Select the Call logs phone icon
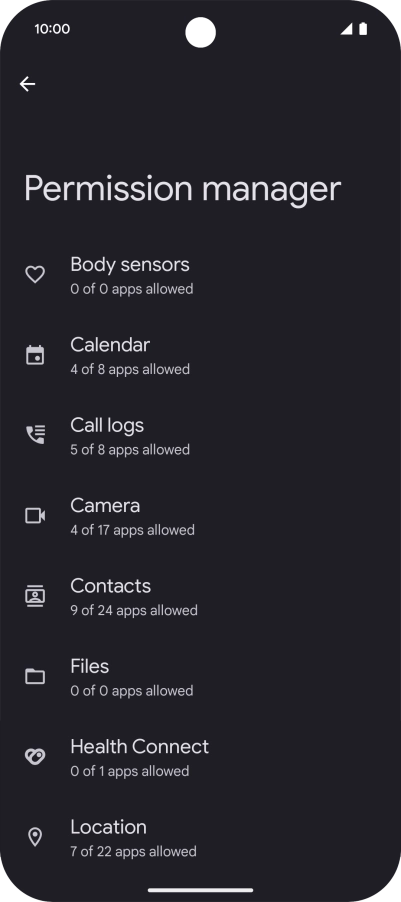 tap(35, 435)
